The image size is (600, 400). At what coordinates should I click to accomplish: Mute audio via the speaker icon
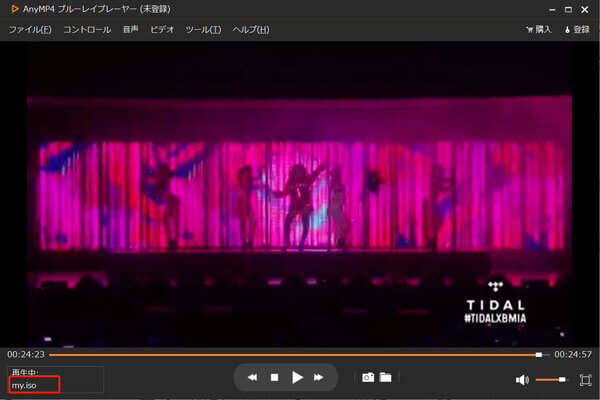point(522,380)
